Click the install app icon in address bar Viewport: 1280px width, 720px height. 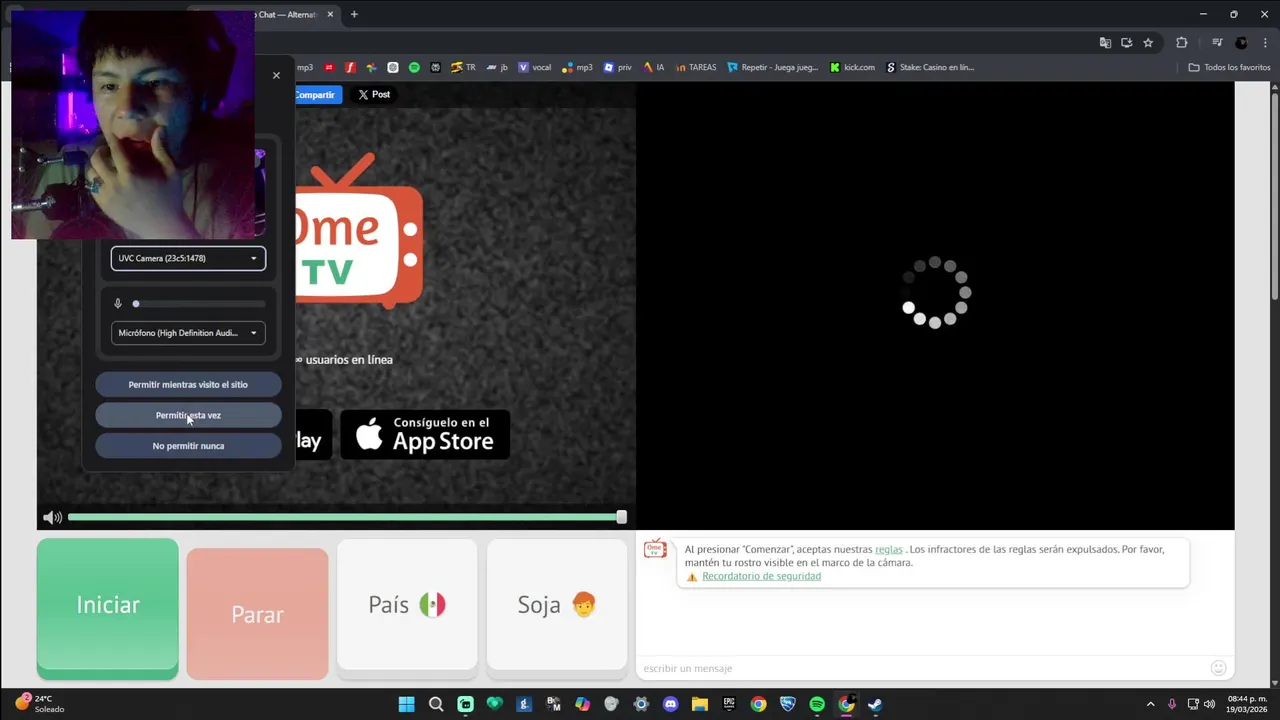pyautogui.click(x=1126, y=42)
